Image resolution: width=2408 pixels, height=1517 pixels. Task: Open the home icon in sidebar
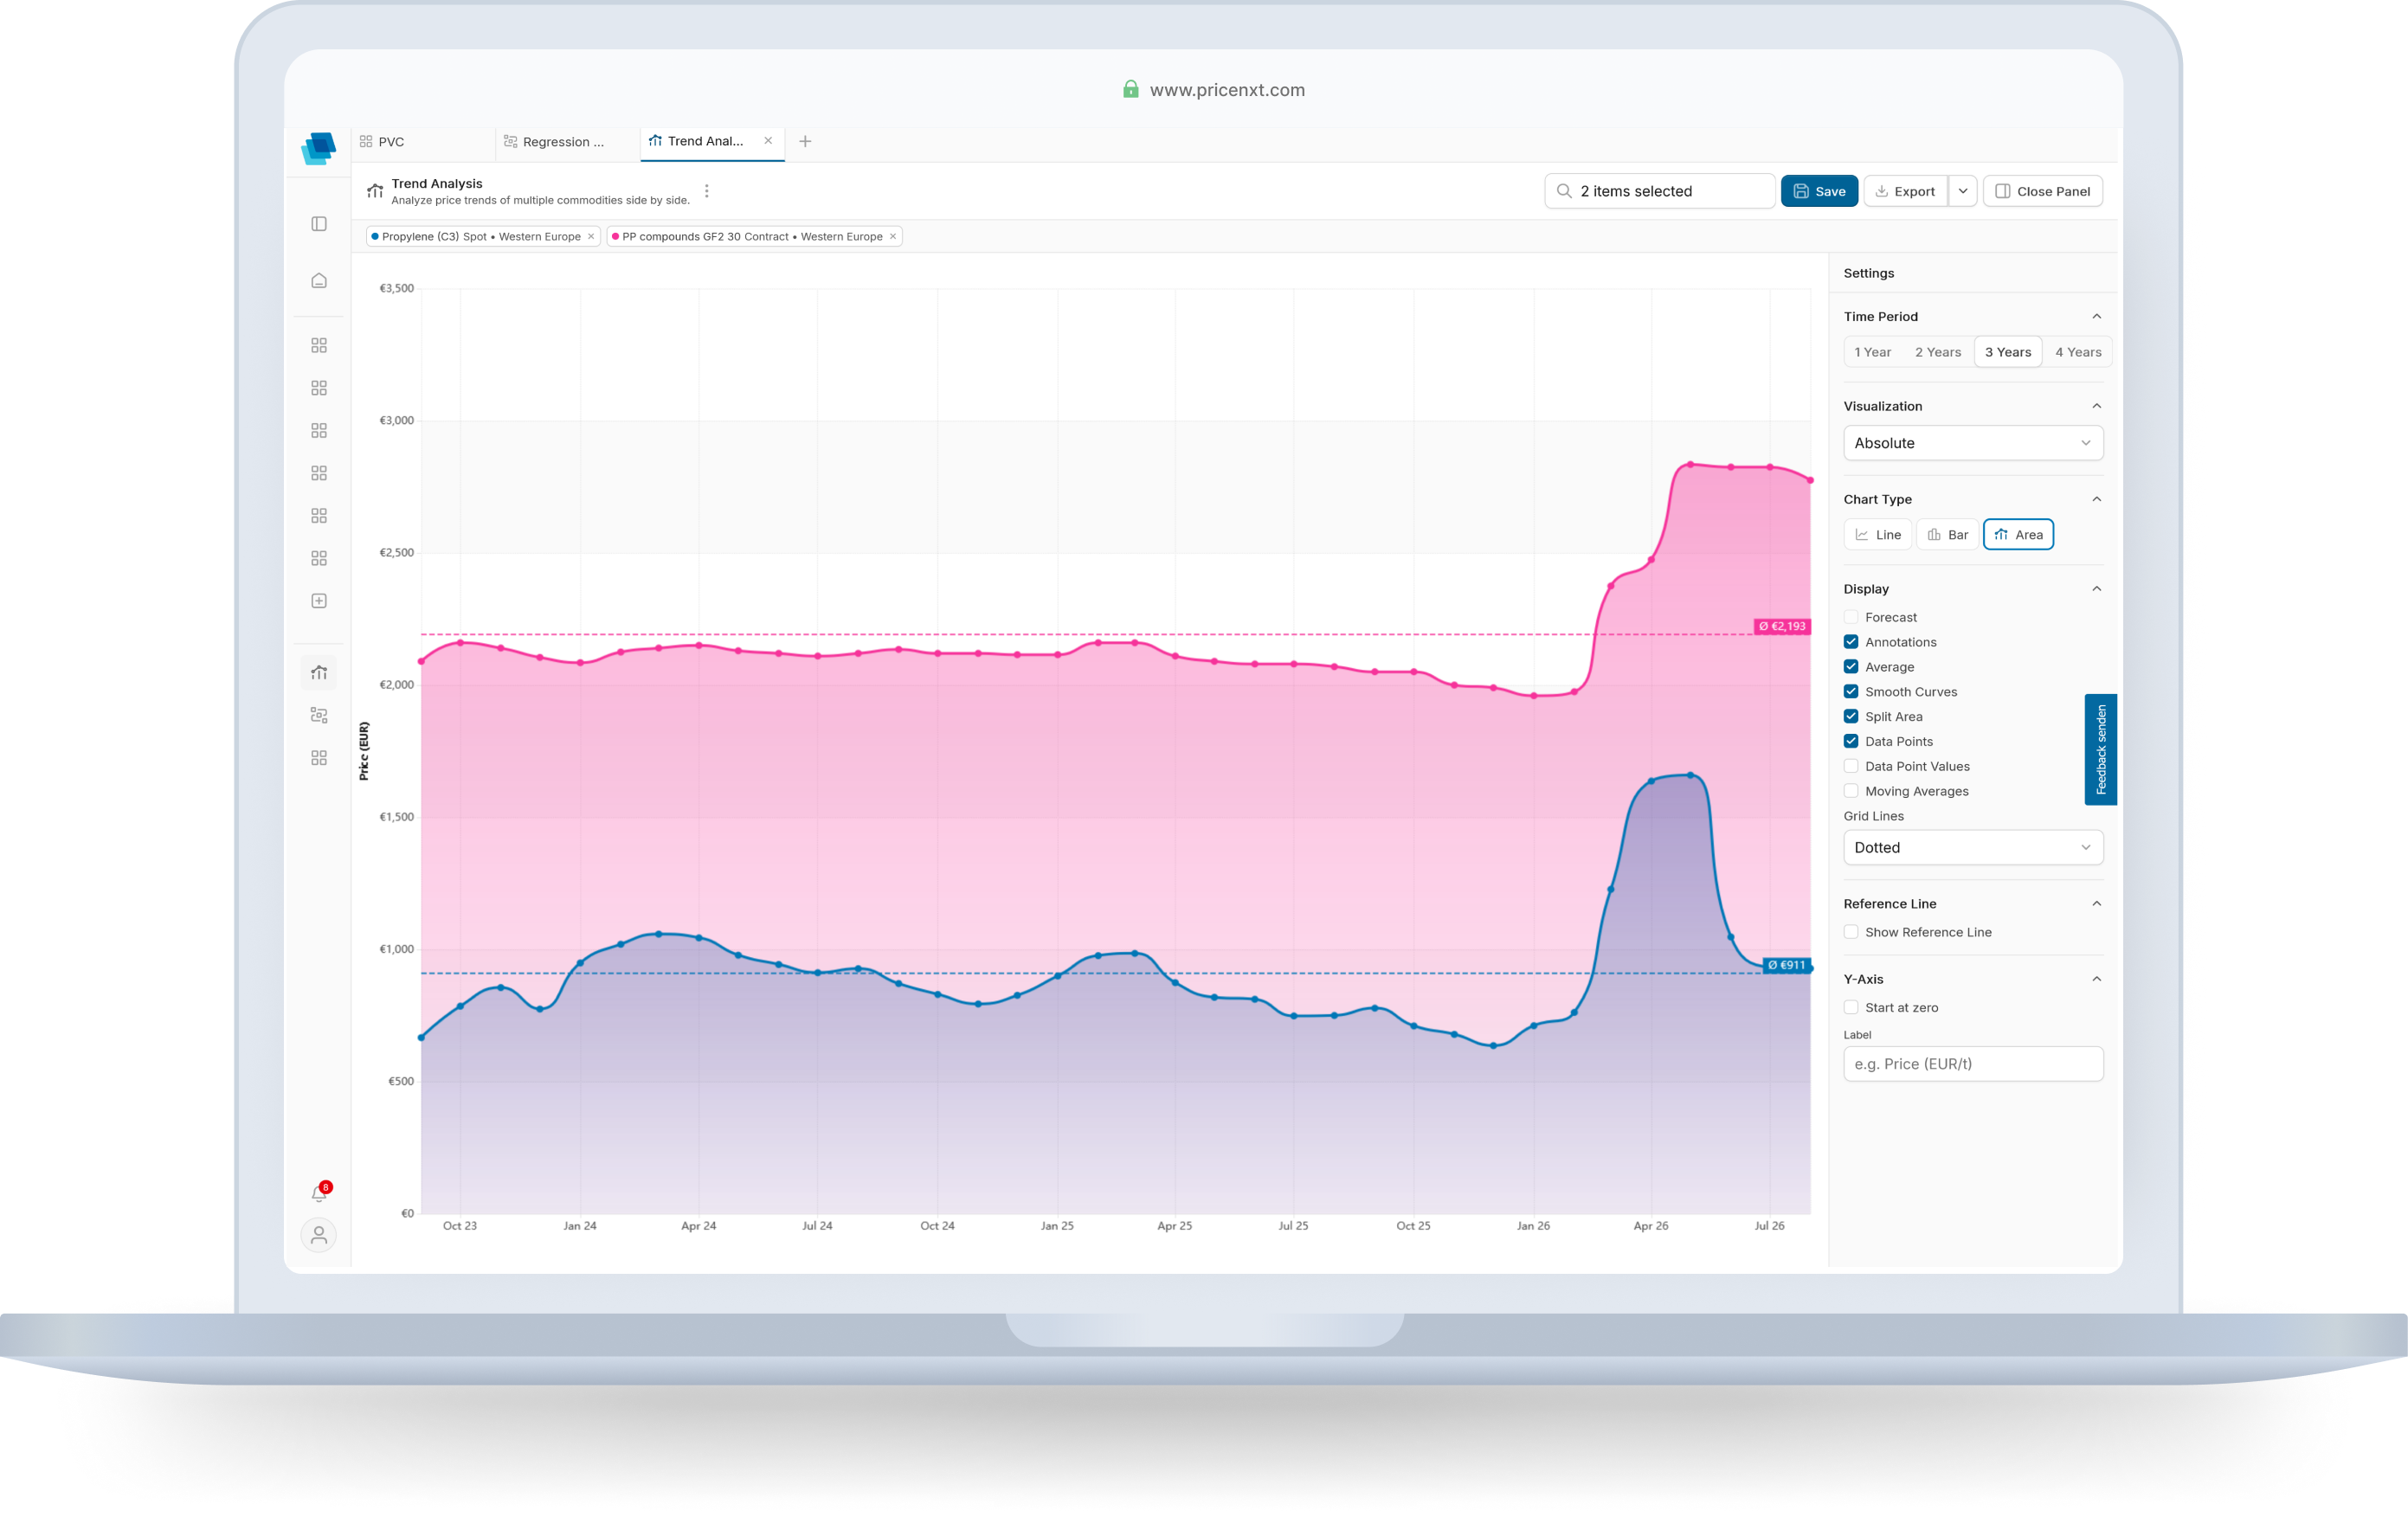(x=319, y=281)
